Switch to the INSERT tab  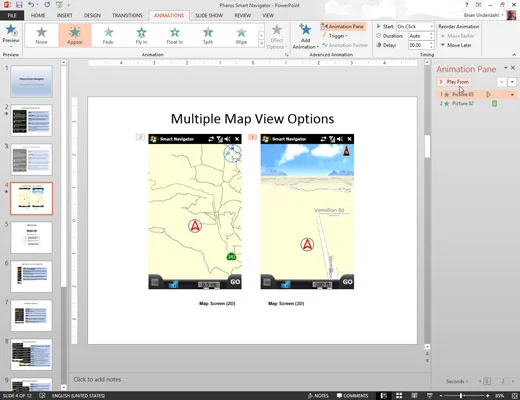point(64,15)
